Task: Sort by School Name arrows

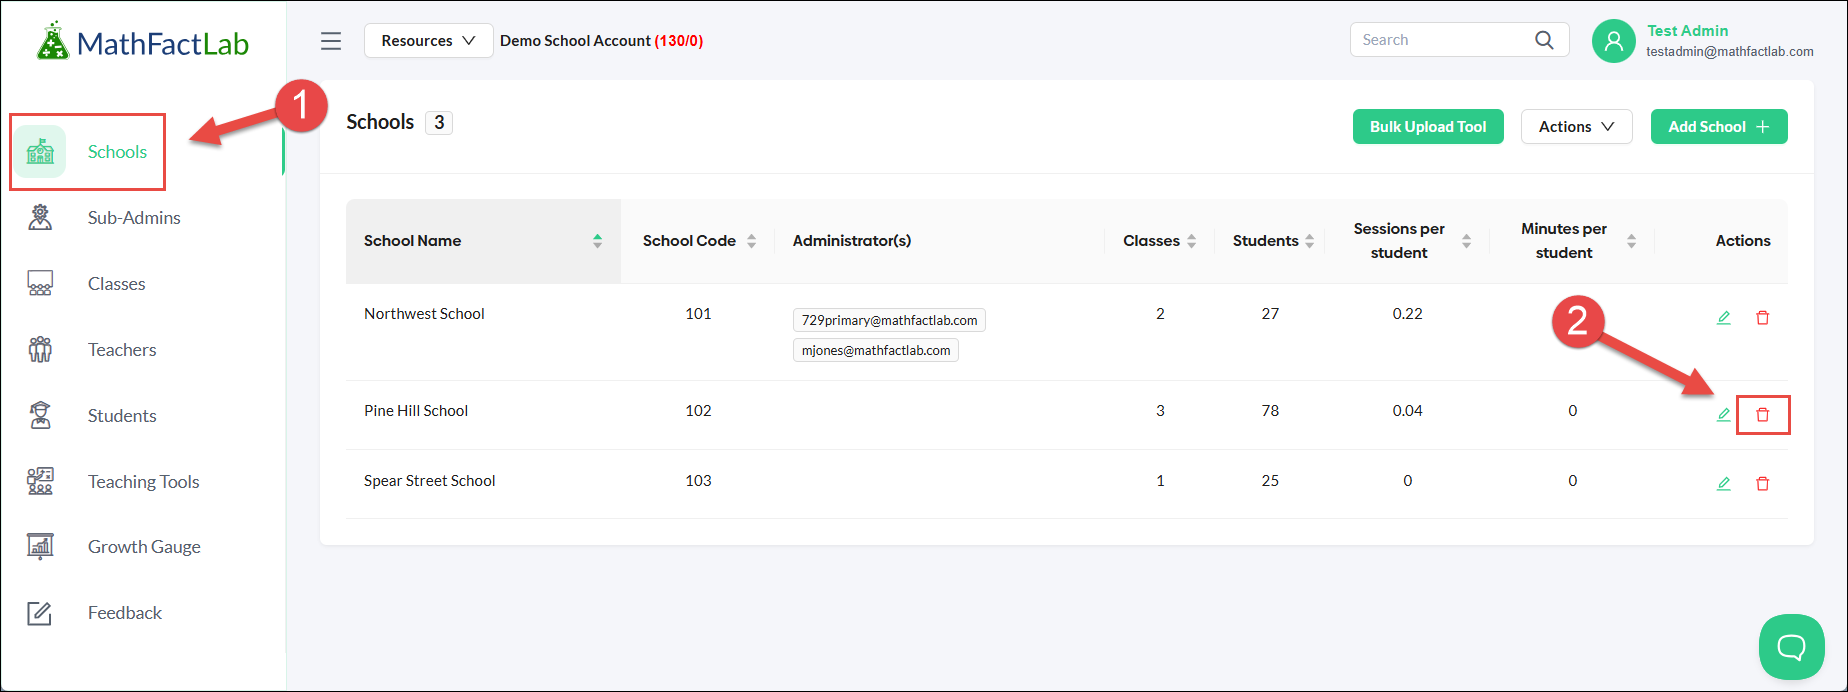Action: pyautogui.click(x=597, y=241)
